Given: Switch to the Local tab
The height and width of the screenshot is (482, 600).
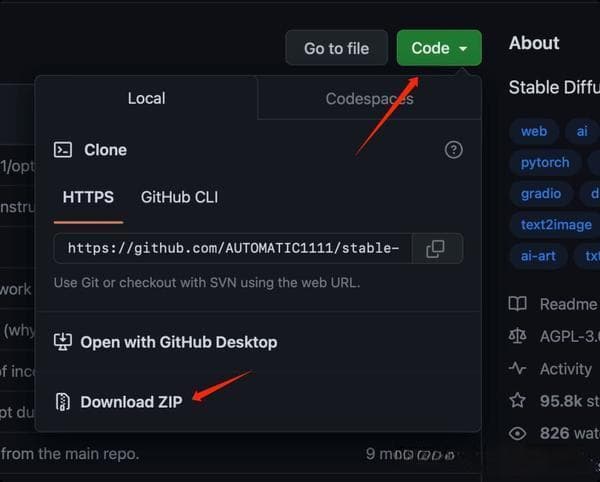Looking at the screenshot, I should [147, 98].
